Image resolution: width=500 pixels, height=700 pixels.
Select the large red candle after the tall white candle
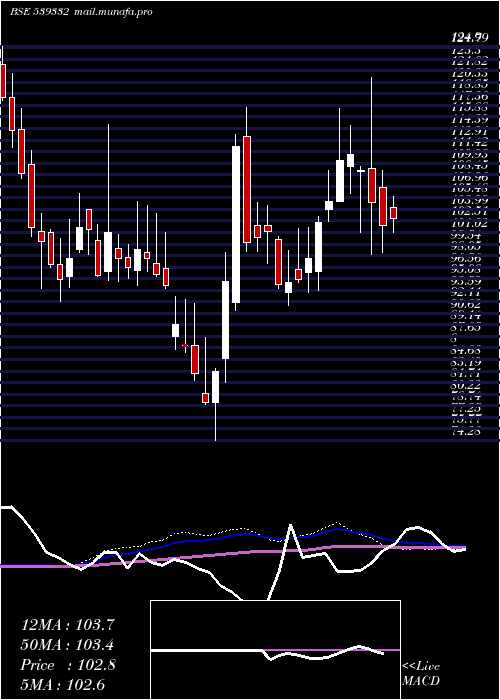[247, 189]
